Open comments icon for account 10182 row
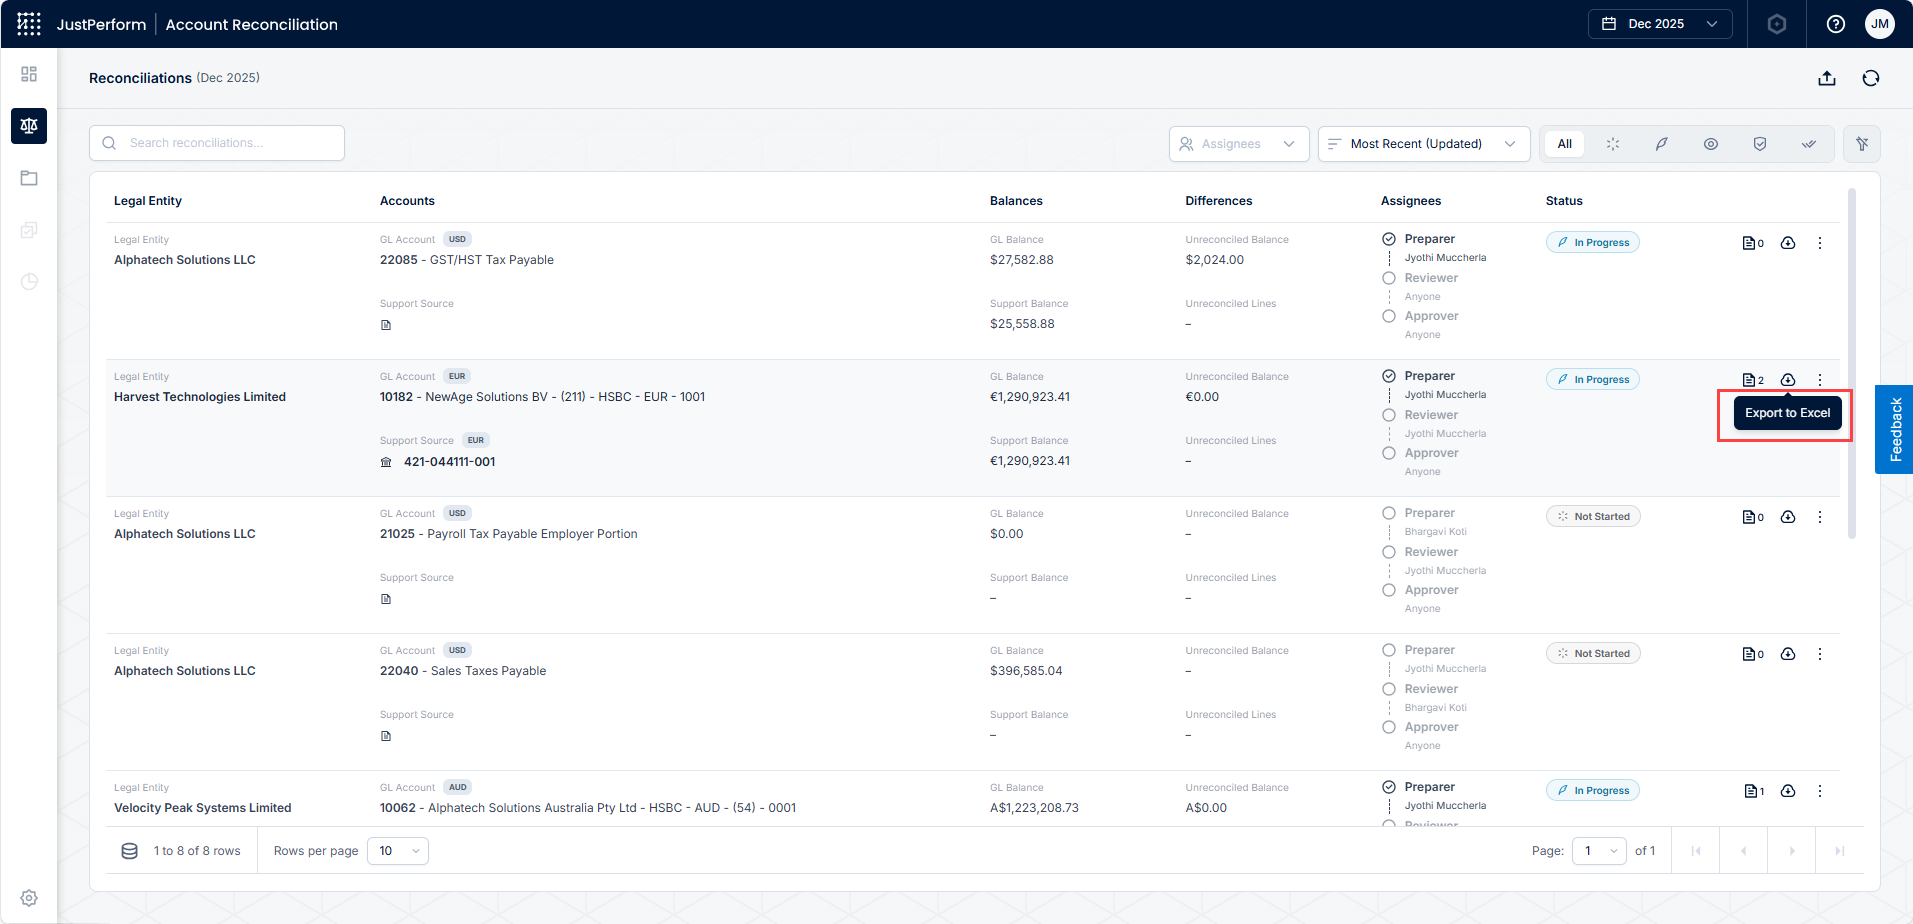 (x=1753, y=380)
